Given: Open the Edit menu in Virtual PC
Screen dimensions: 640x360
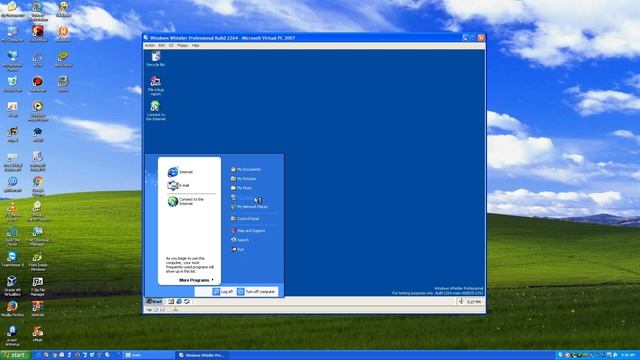Looking at the screenshot, I should [162, 46].
